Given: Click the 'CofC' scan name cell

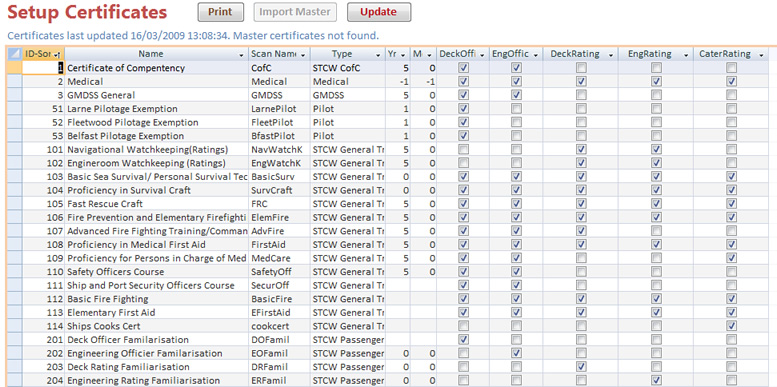Looking at the screenshot, I should 279,68.
